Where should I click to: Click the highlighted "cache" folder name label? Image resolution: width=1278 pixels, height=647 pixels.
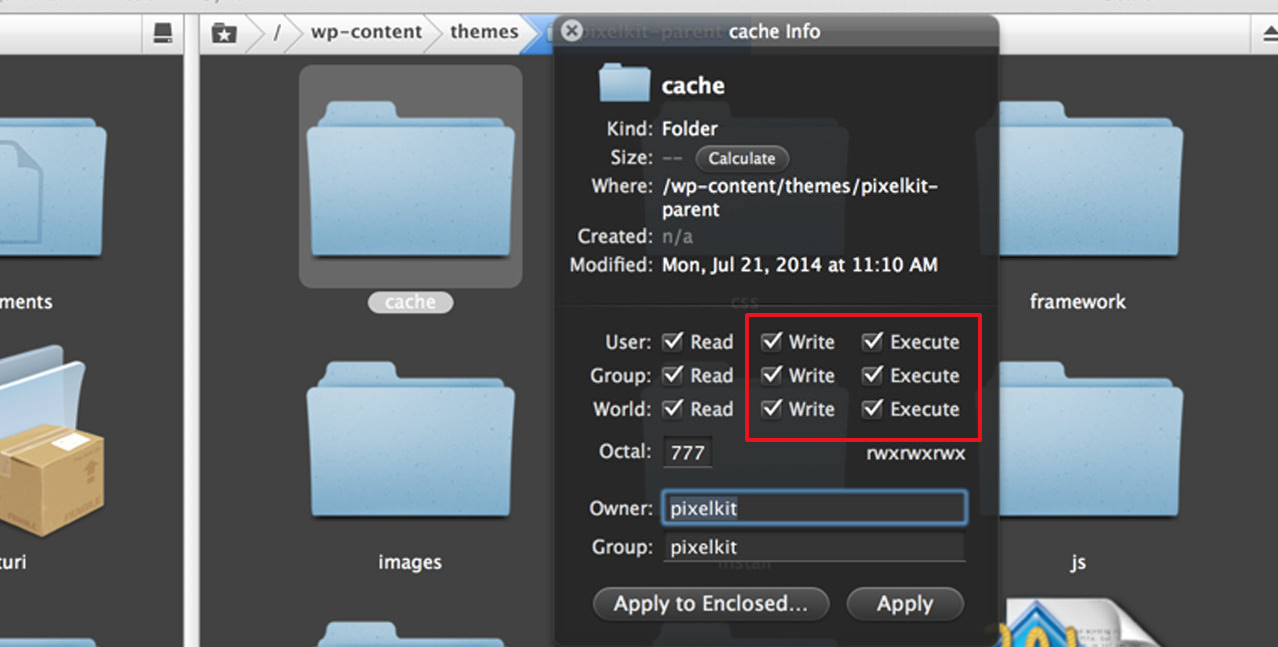pos(410,302)
